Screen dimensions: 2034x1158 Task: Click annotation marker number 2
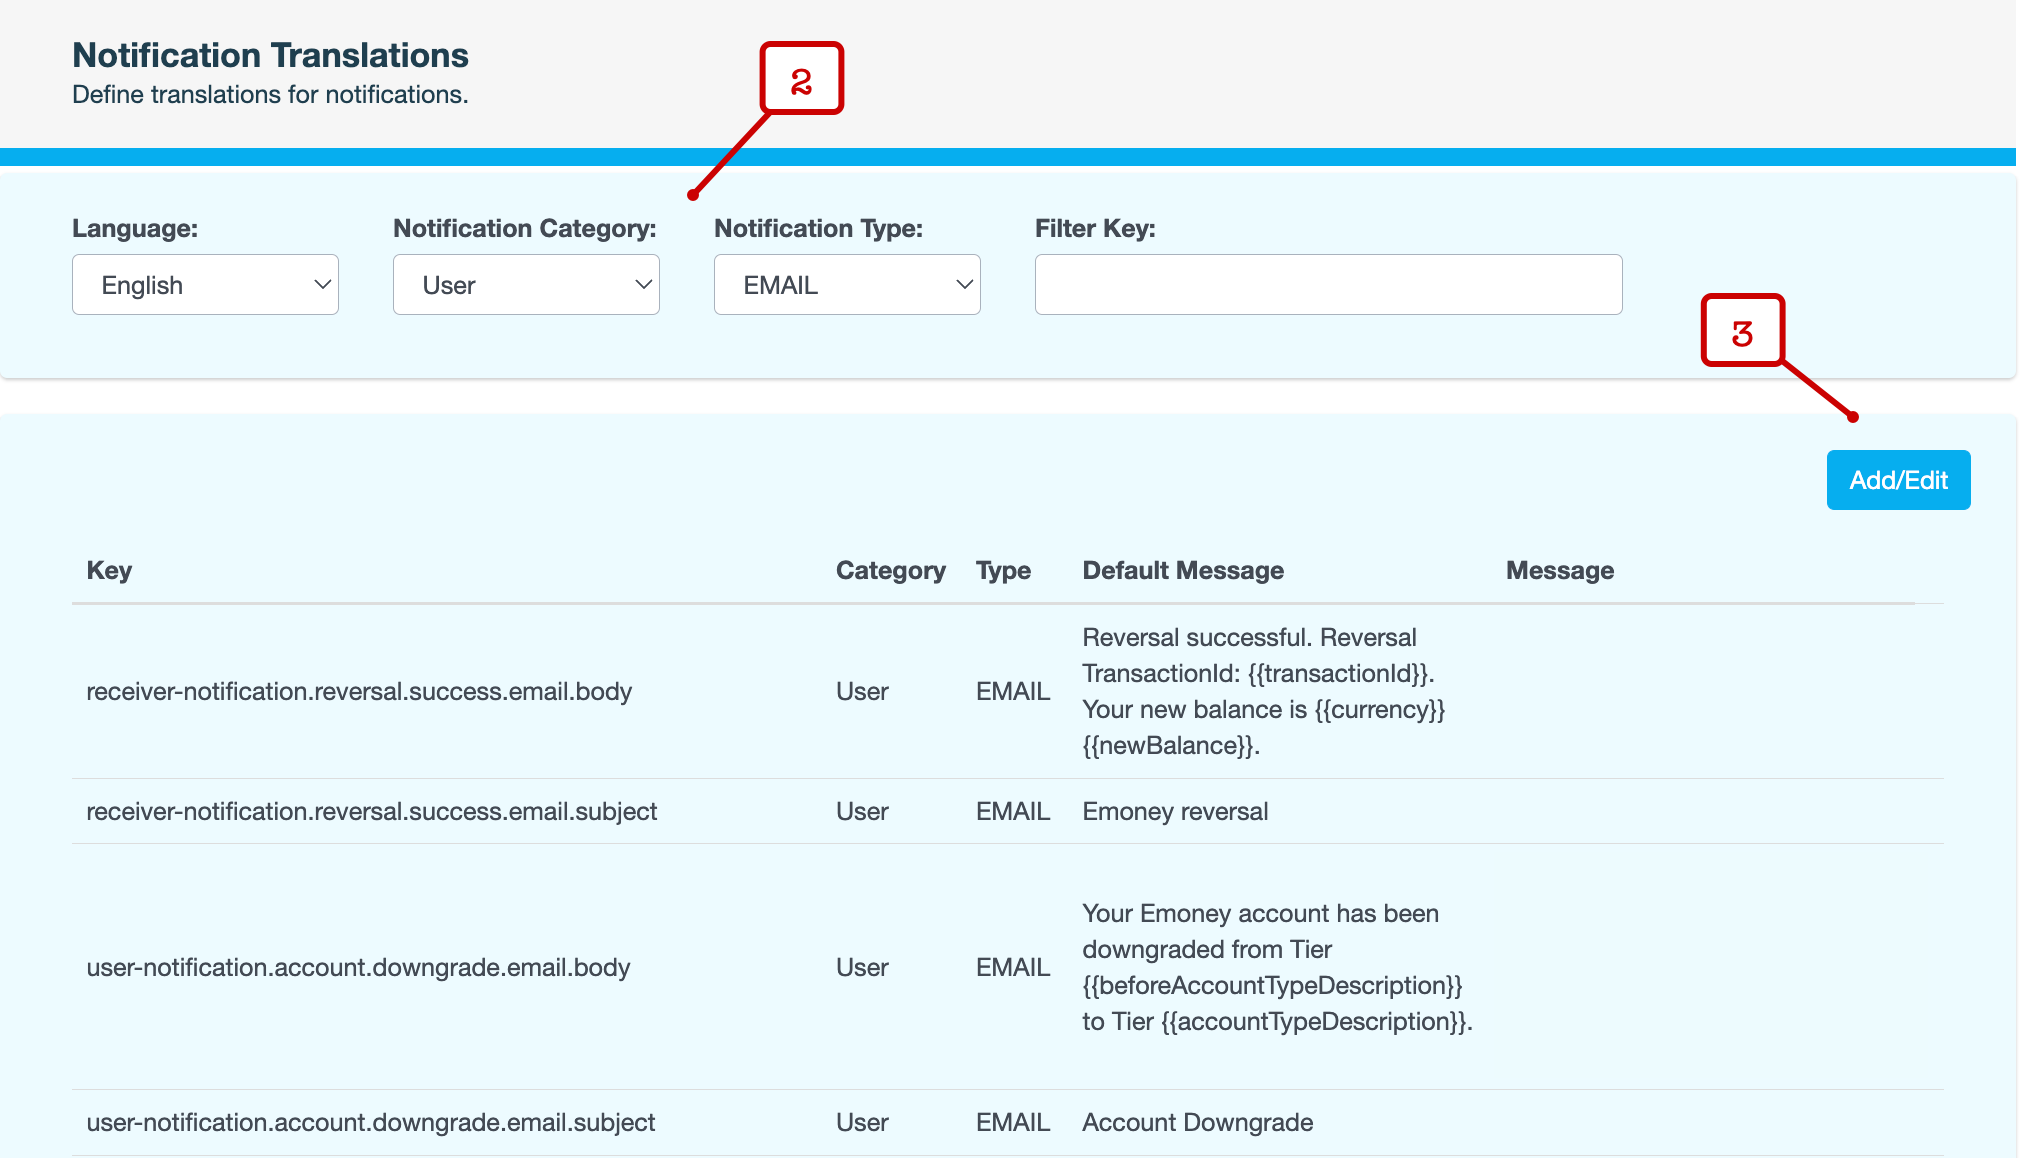coord(802,79)
